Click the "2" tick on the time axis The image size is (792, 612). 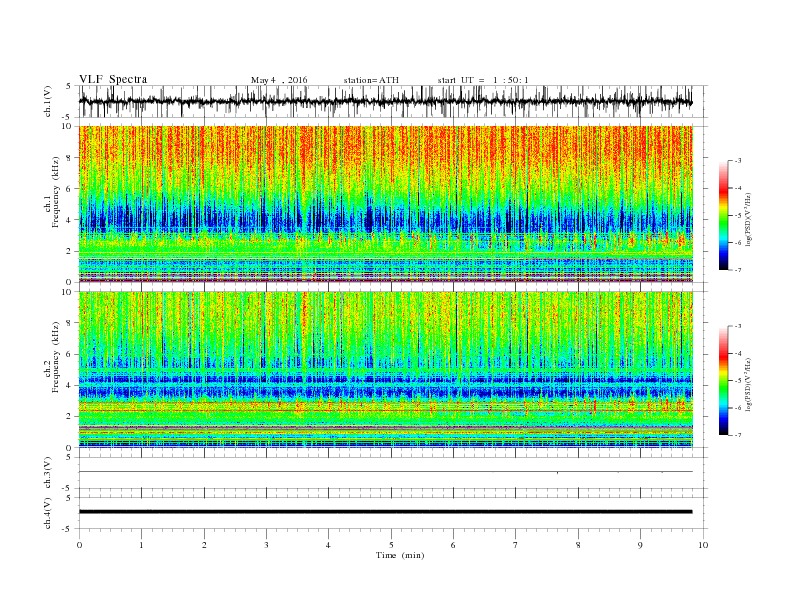click(204, 545)
